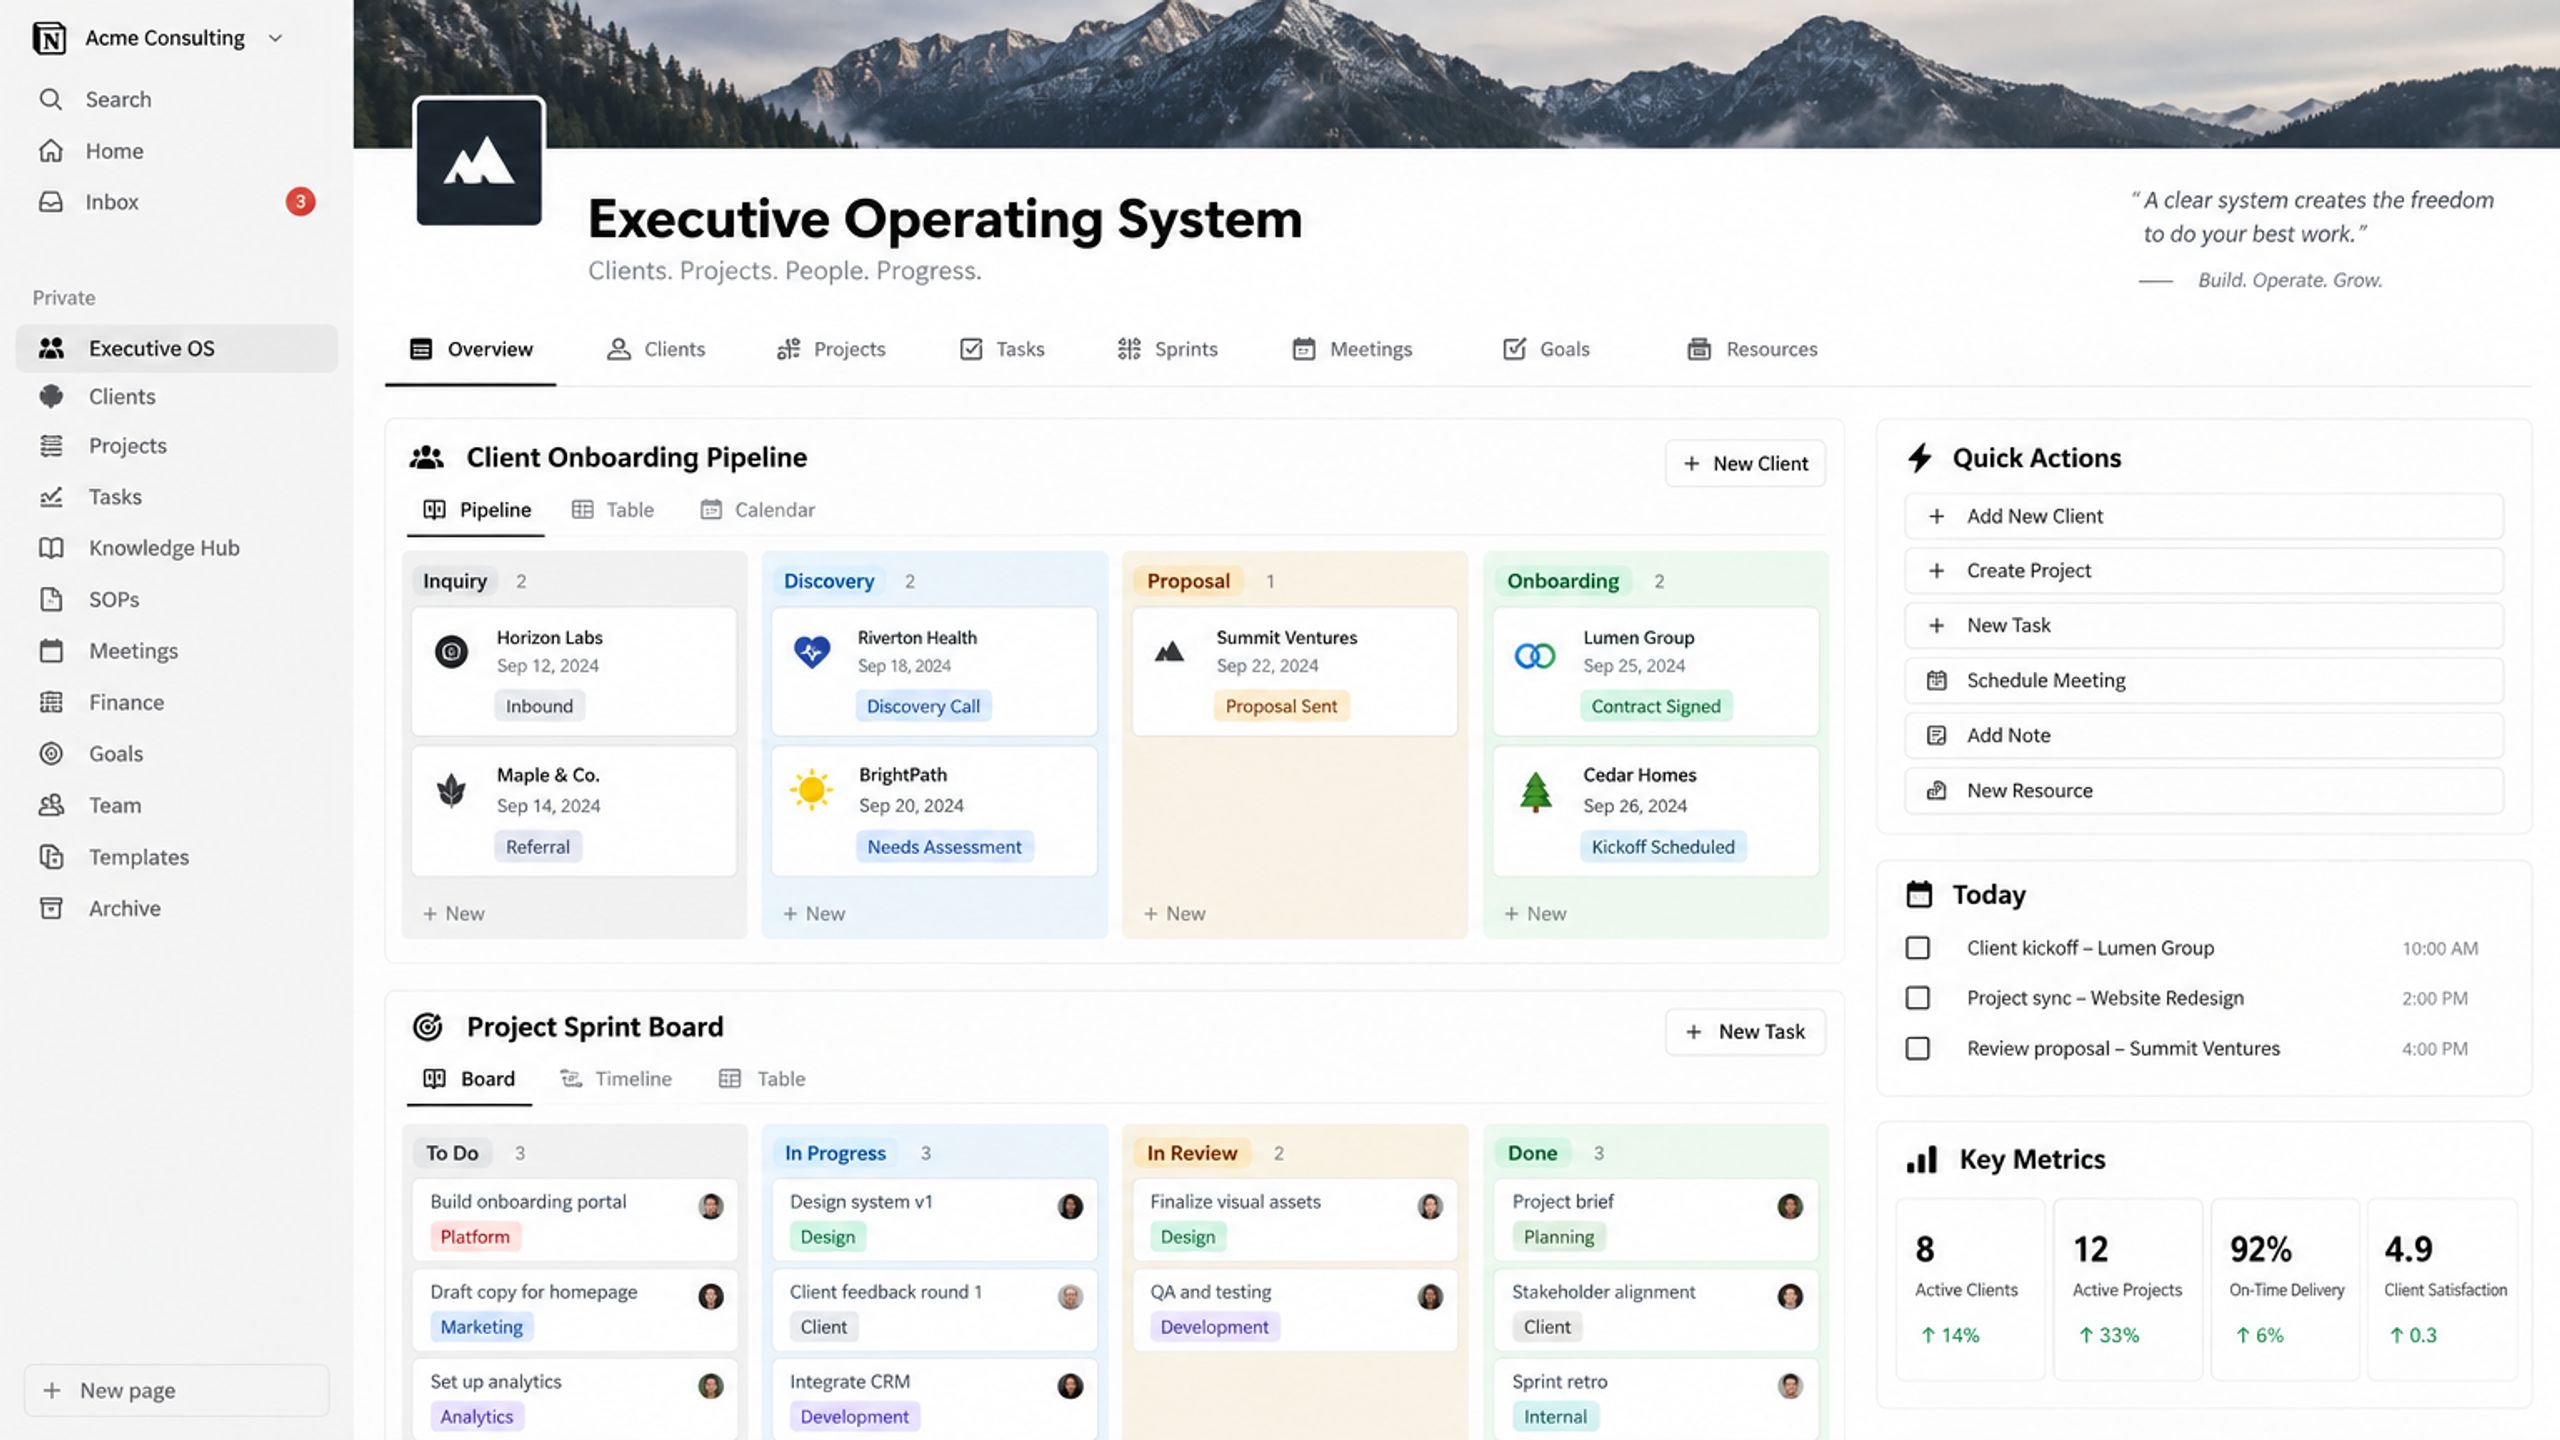This screenshot has width=2560, height=1440.
Task: Click the New Client button
Action: pyautogui.click(x=1745, y=464)
